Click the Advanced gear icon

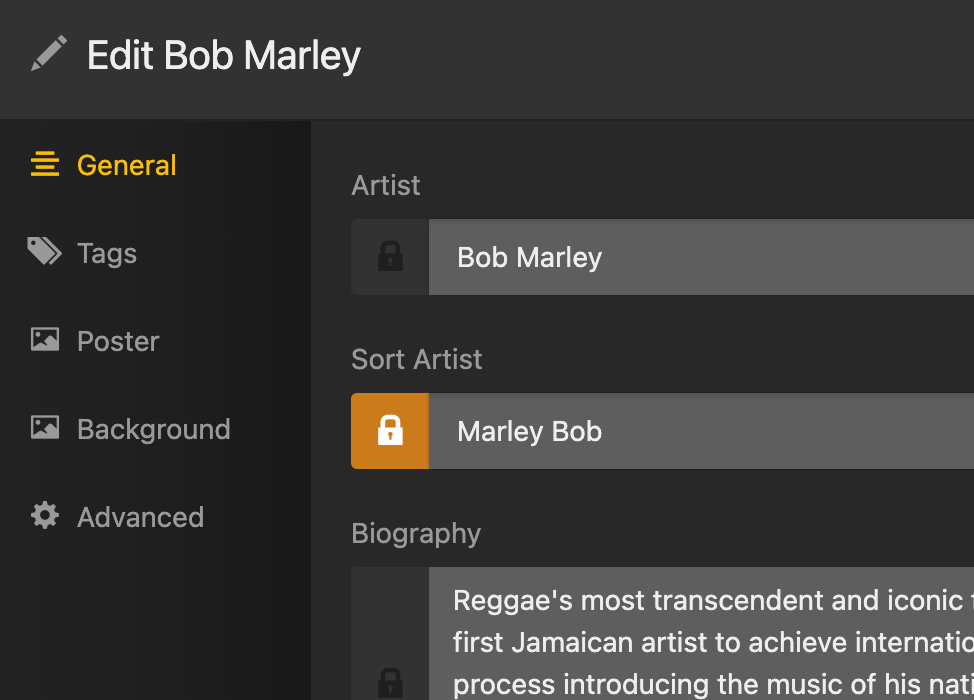[45, 516]
